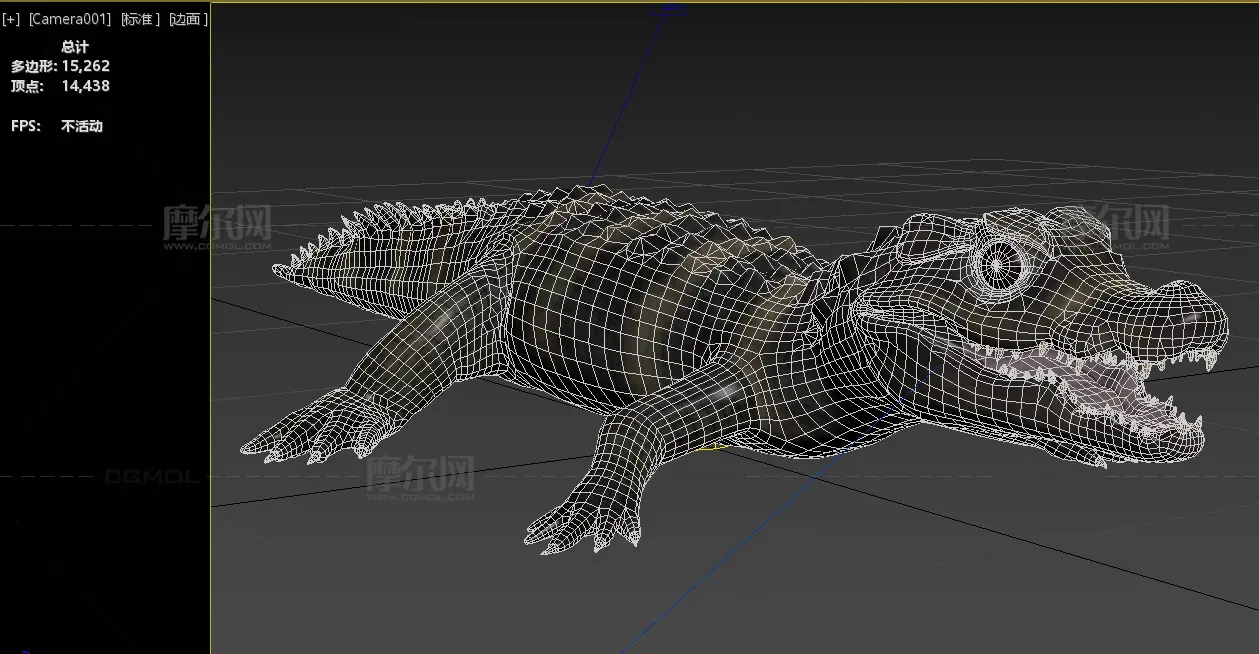Click the 摩尔网 watermark below the crocodile
The width and height of the screenshot is (1259, 654).
[x=419, y=477]
